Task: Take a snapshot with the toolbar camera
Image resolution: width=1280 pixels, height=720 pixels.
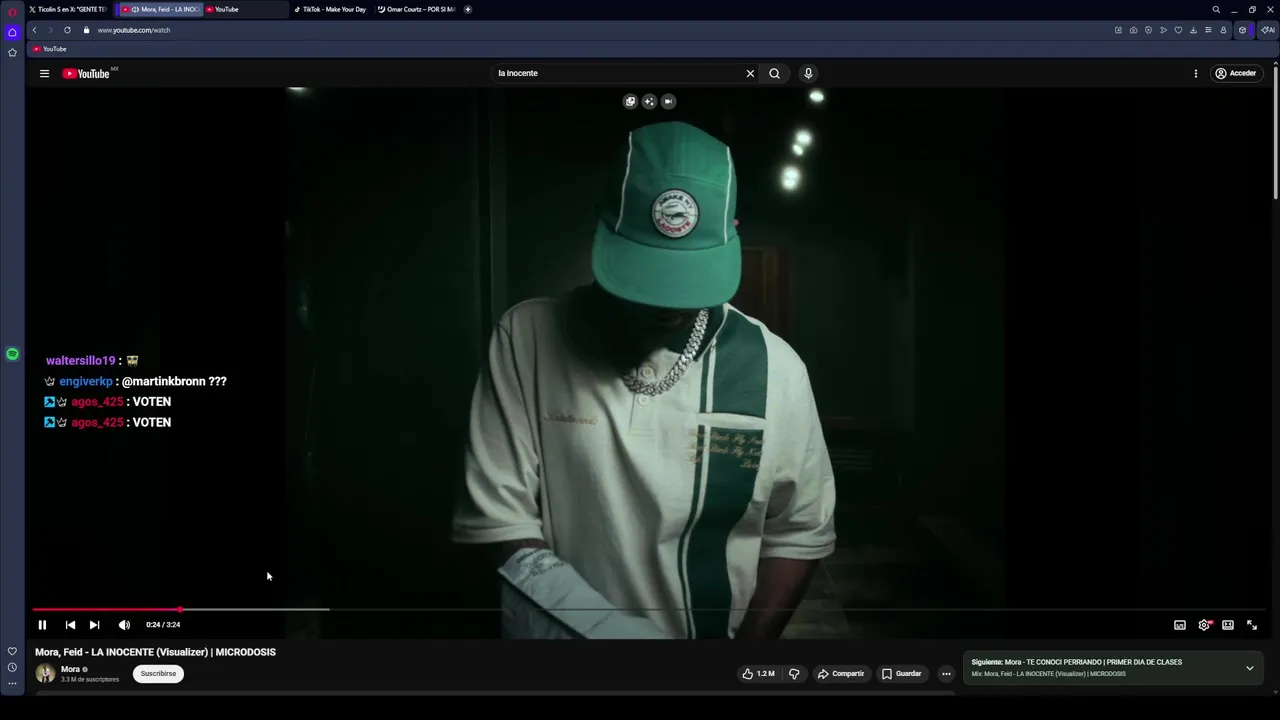Action: (x=1133, y=30)
